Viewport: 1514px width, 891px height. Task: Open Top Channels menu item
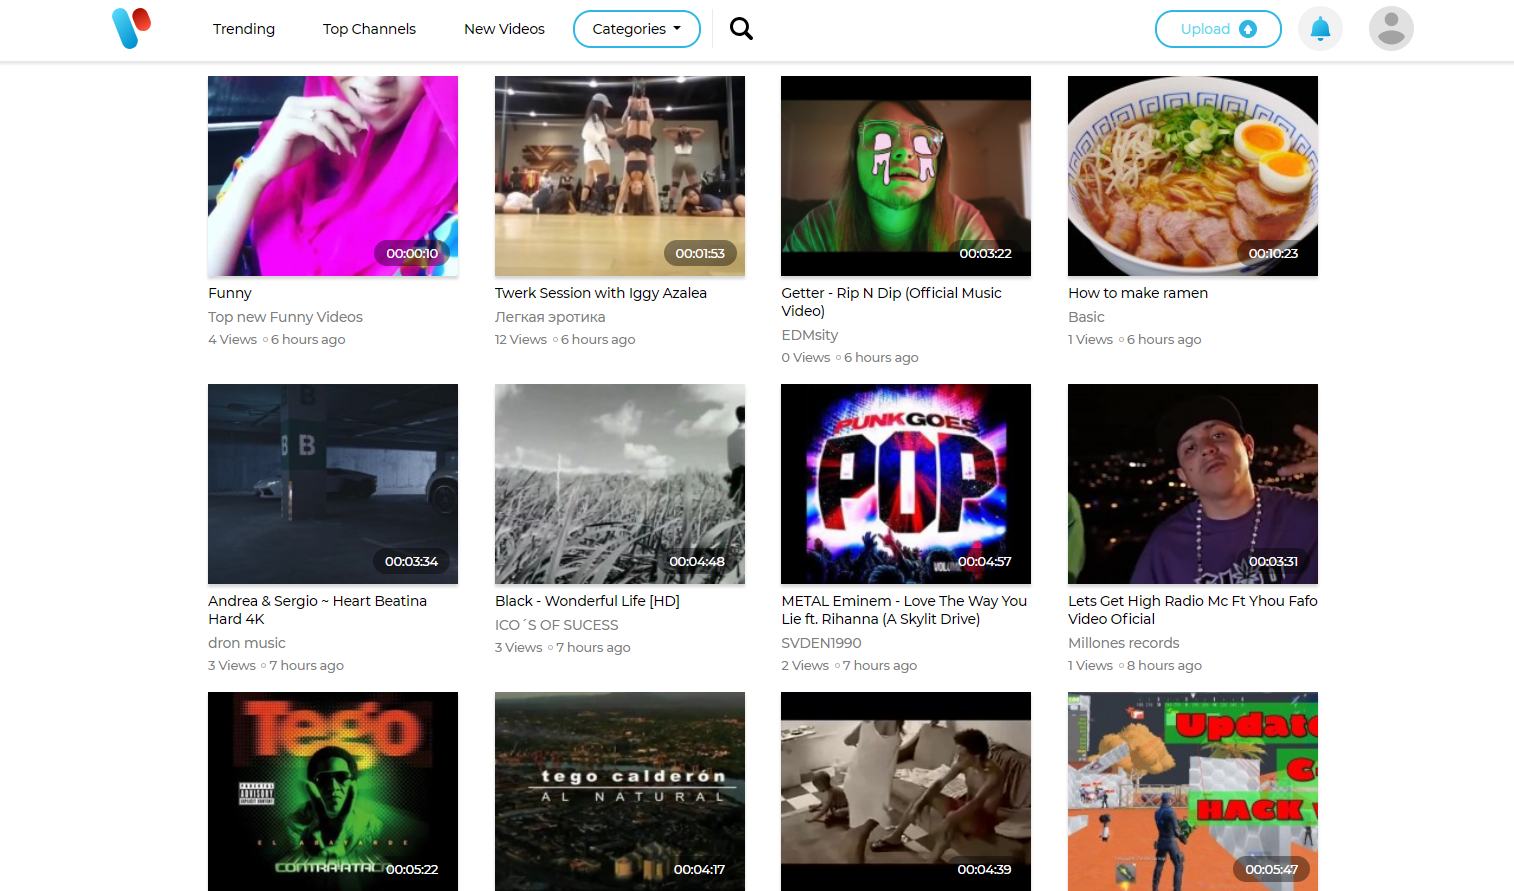point(369,29)
